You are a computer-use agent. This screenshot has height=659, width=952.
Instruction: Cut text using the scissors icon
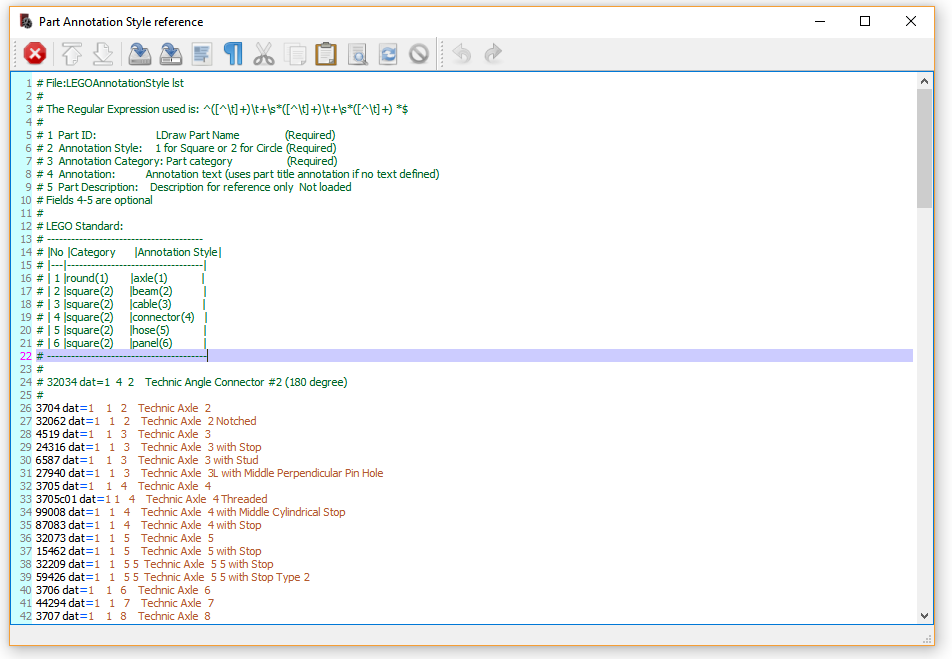[x=263, y=53]
